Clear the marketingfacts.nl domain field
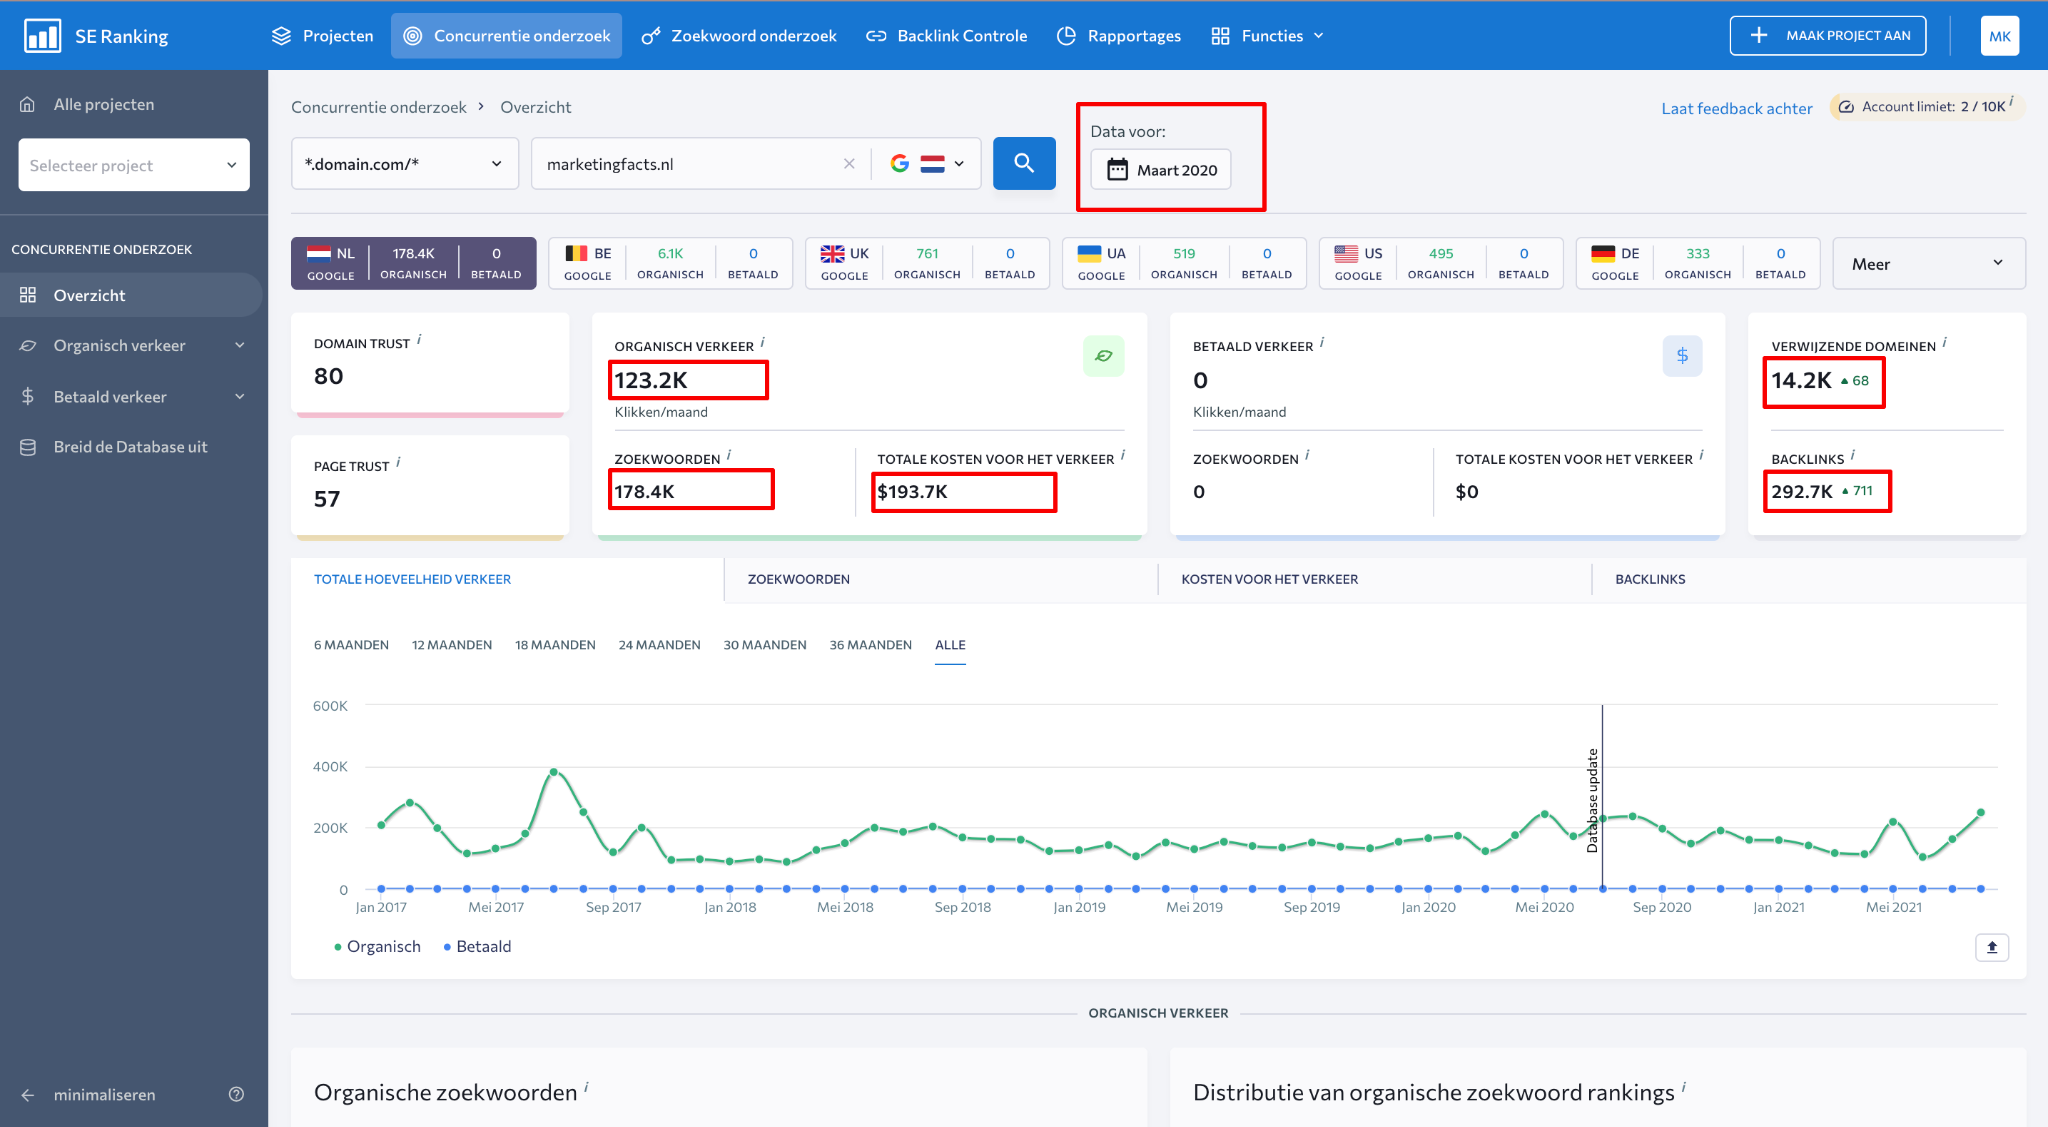This screenshot has width=2048, height=1127. click(x=849, y=164)
